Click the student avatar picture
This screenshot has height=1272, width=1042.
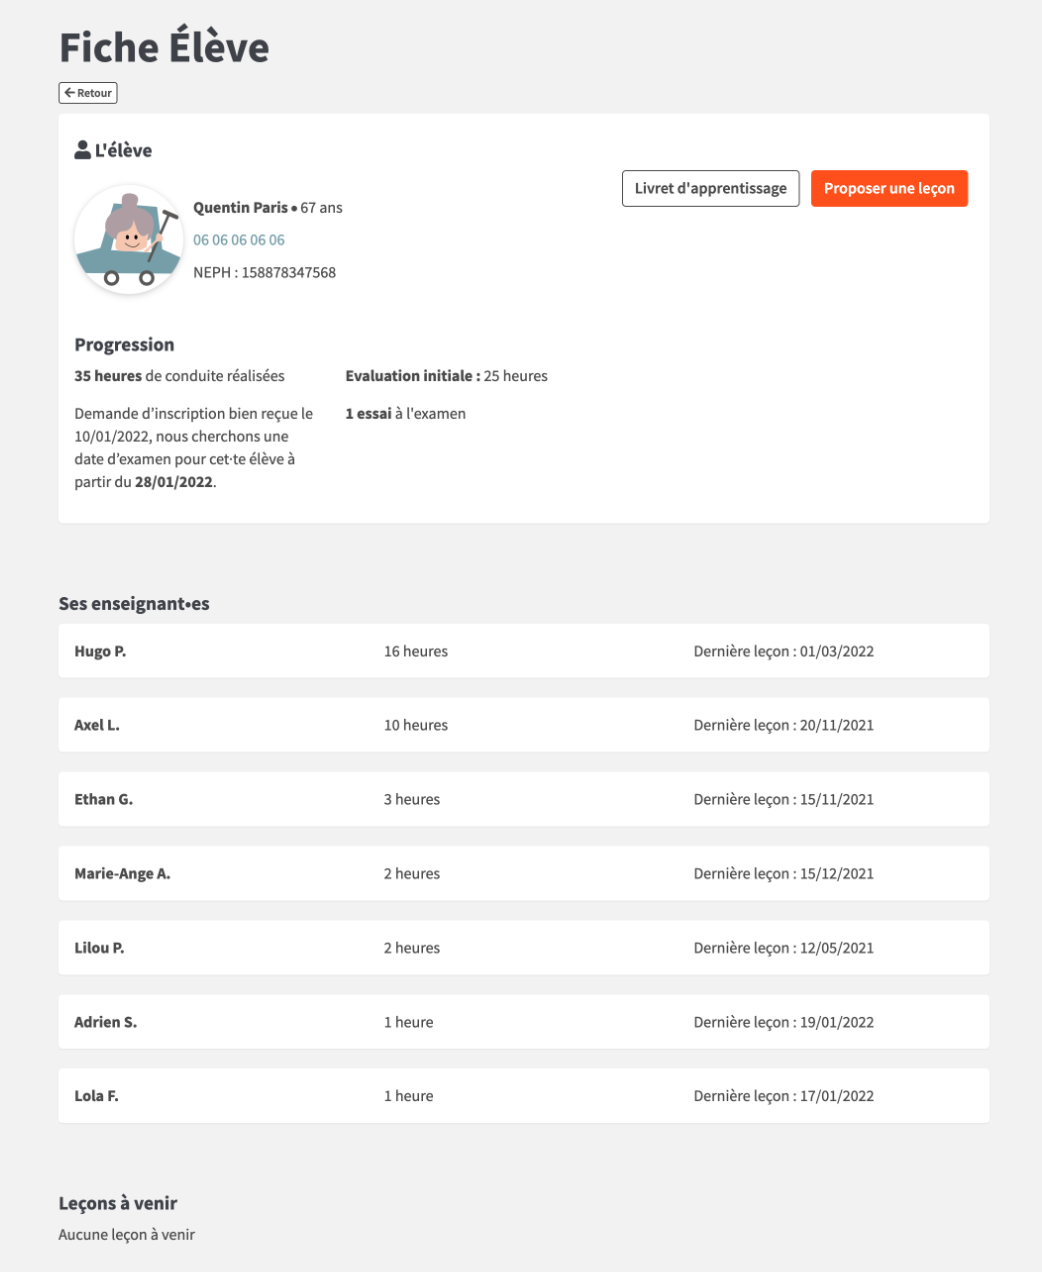point(128,239)
